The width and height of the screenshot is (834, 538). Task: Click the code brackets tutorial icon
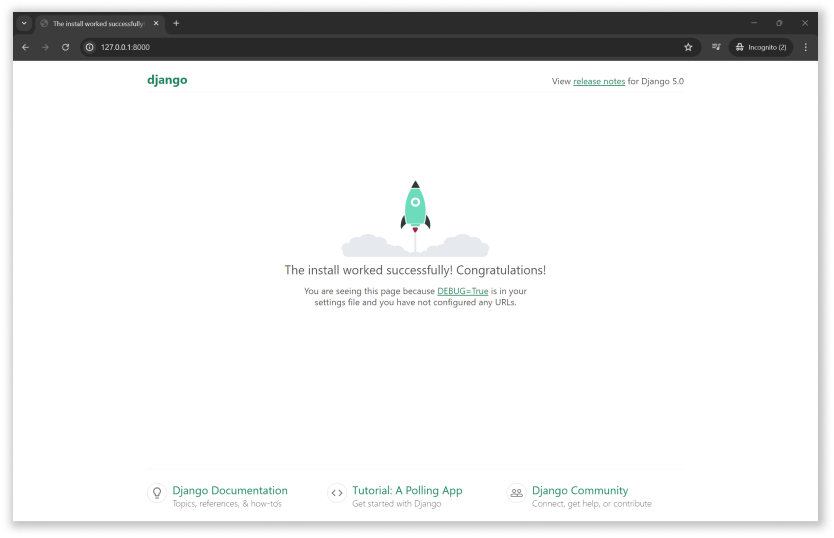click(x=337, y=493)
